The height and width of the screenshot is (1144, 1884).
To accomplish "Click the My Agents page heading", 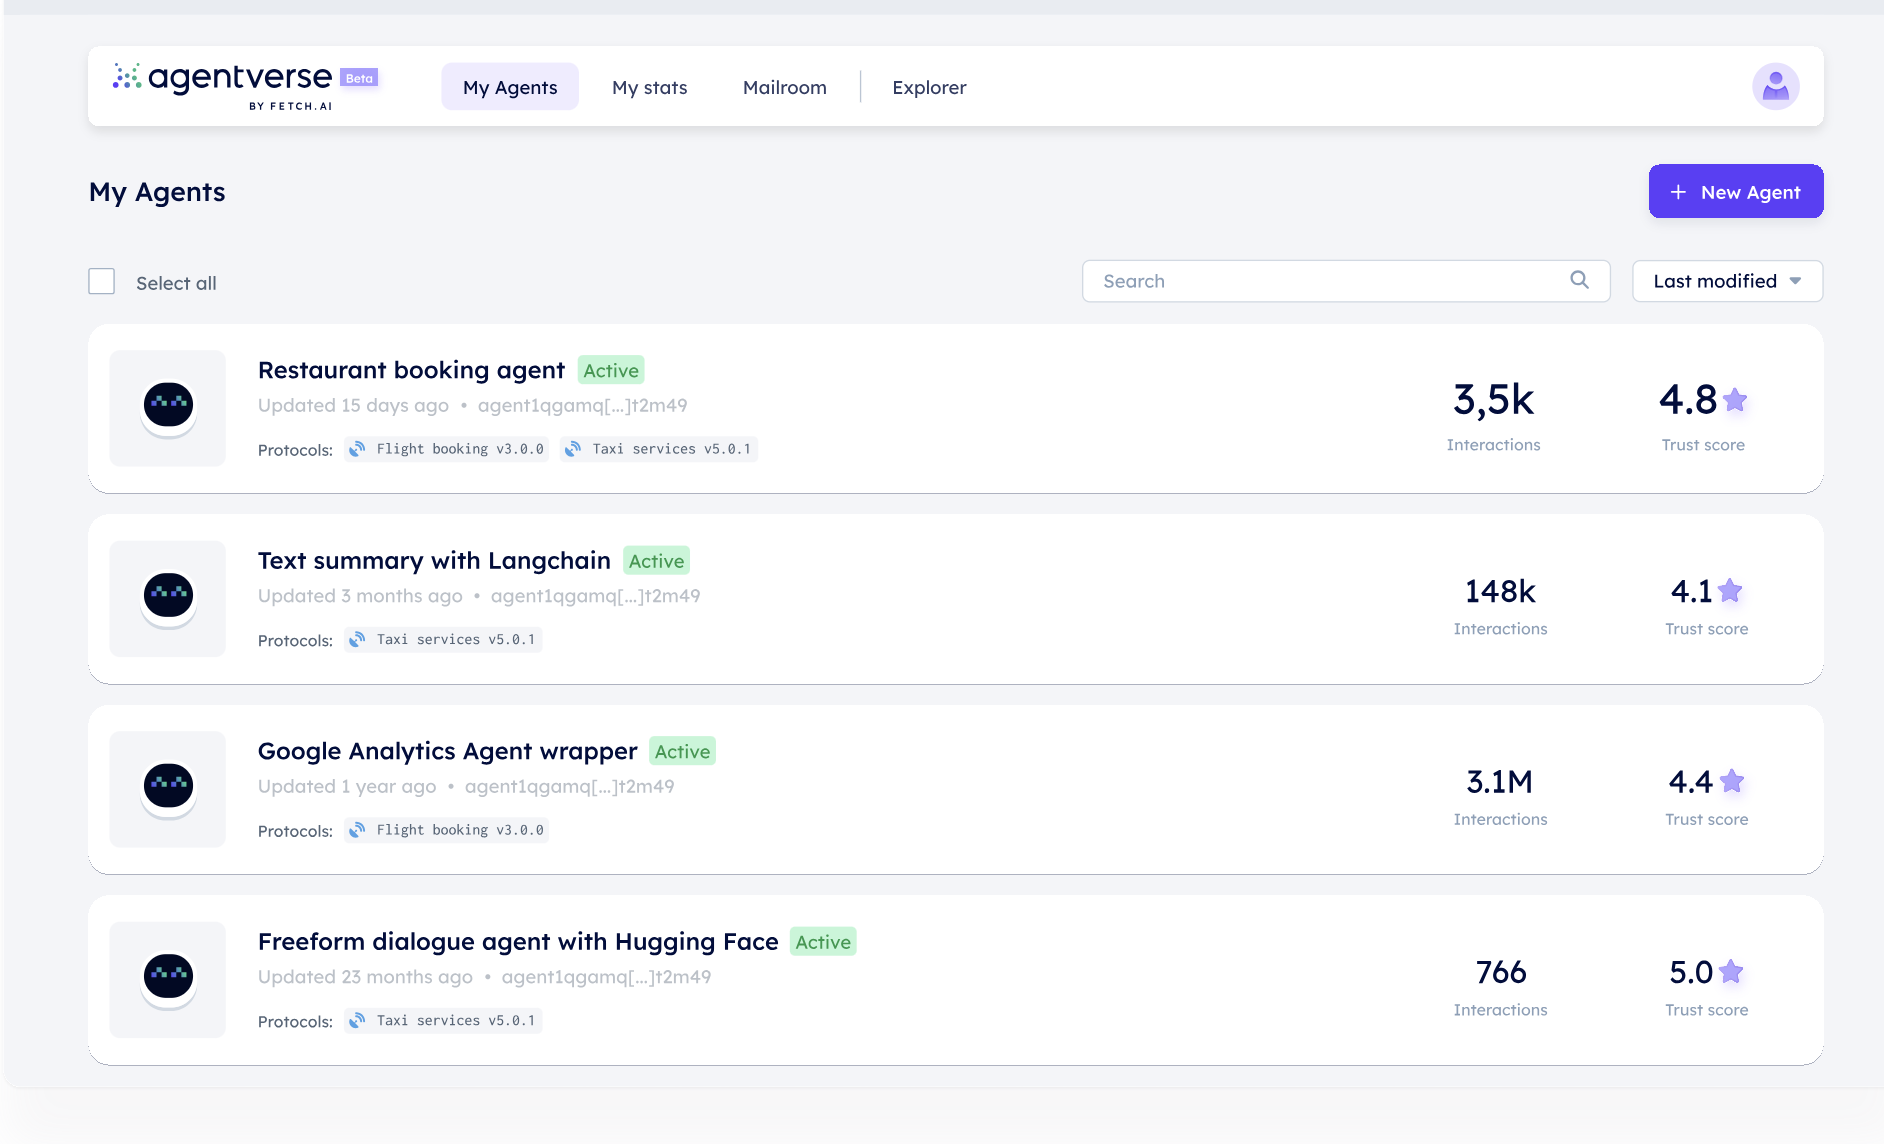I will tap(157, 192).
